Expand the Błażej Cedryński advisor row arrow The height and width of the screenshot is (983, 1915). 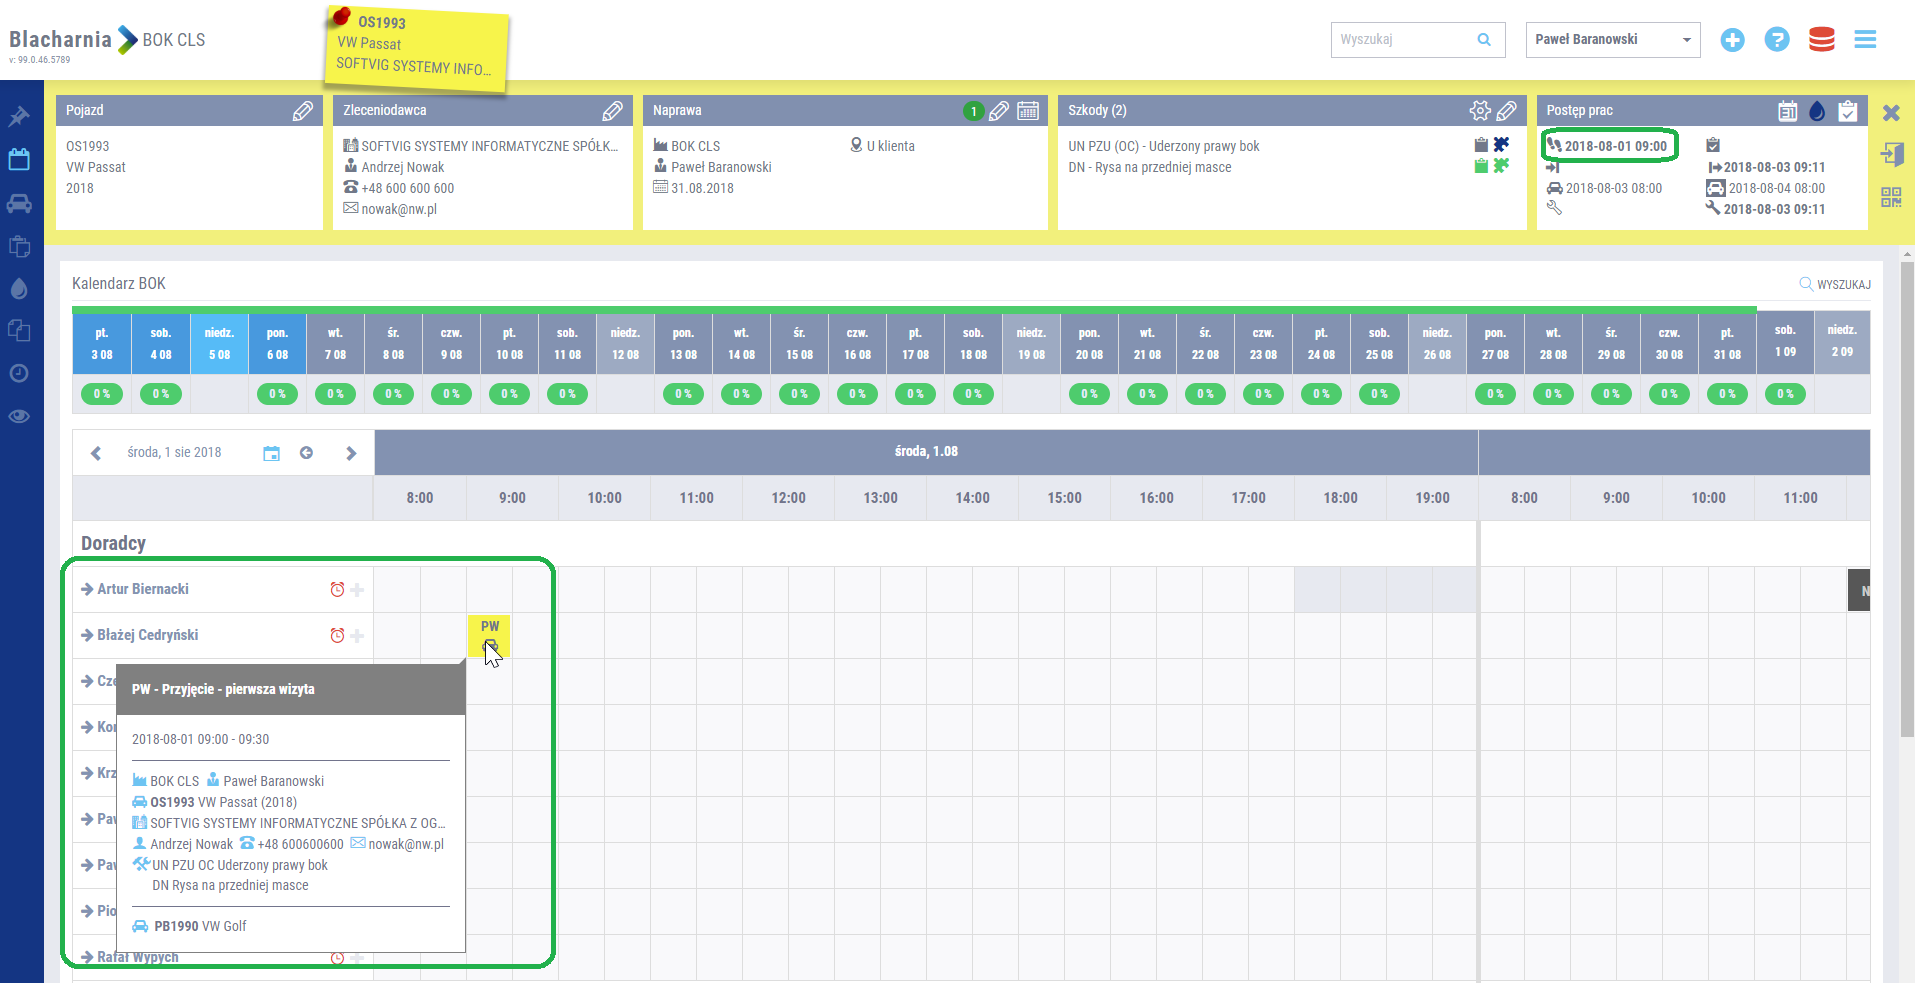(87, 635)
